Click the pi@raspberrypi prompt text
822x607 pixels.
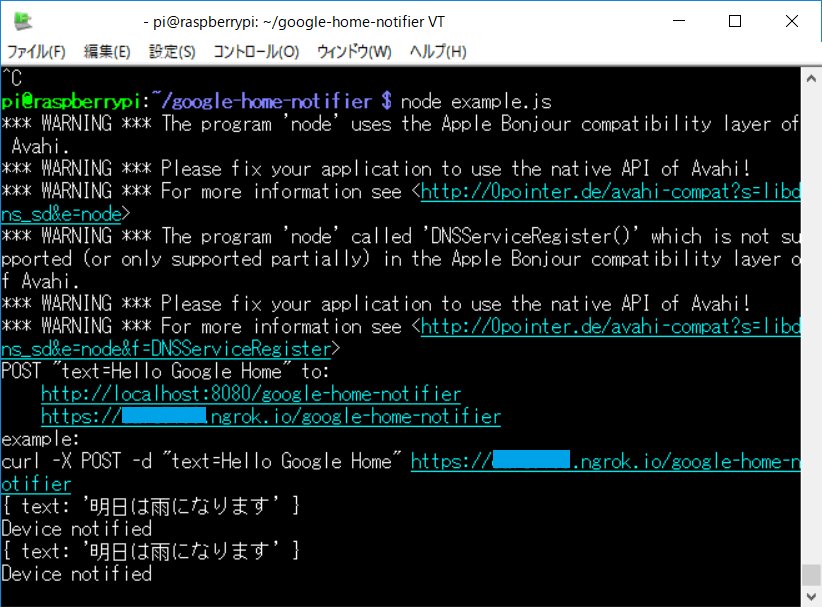[x=71, y=101]
